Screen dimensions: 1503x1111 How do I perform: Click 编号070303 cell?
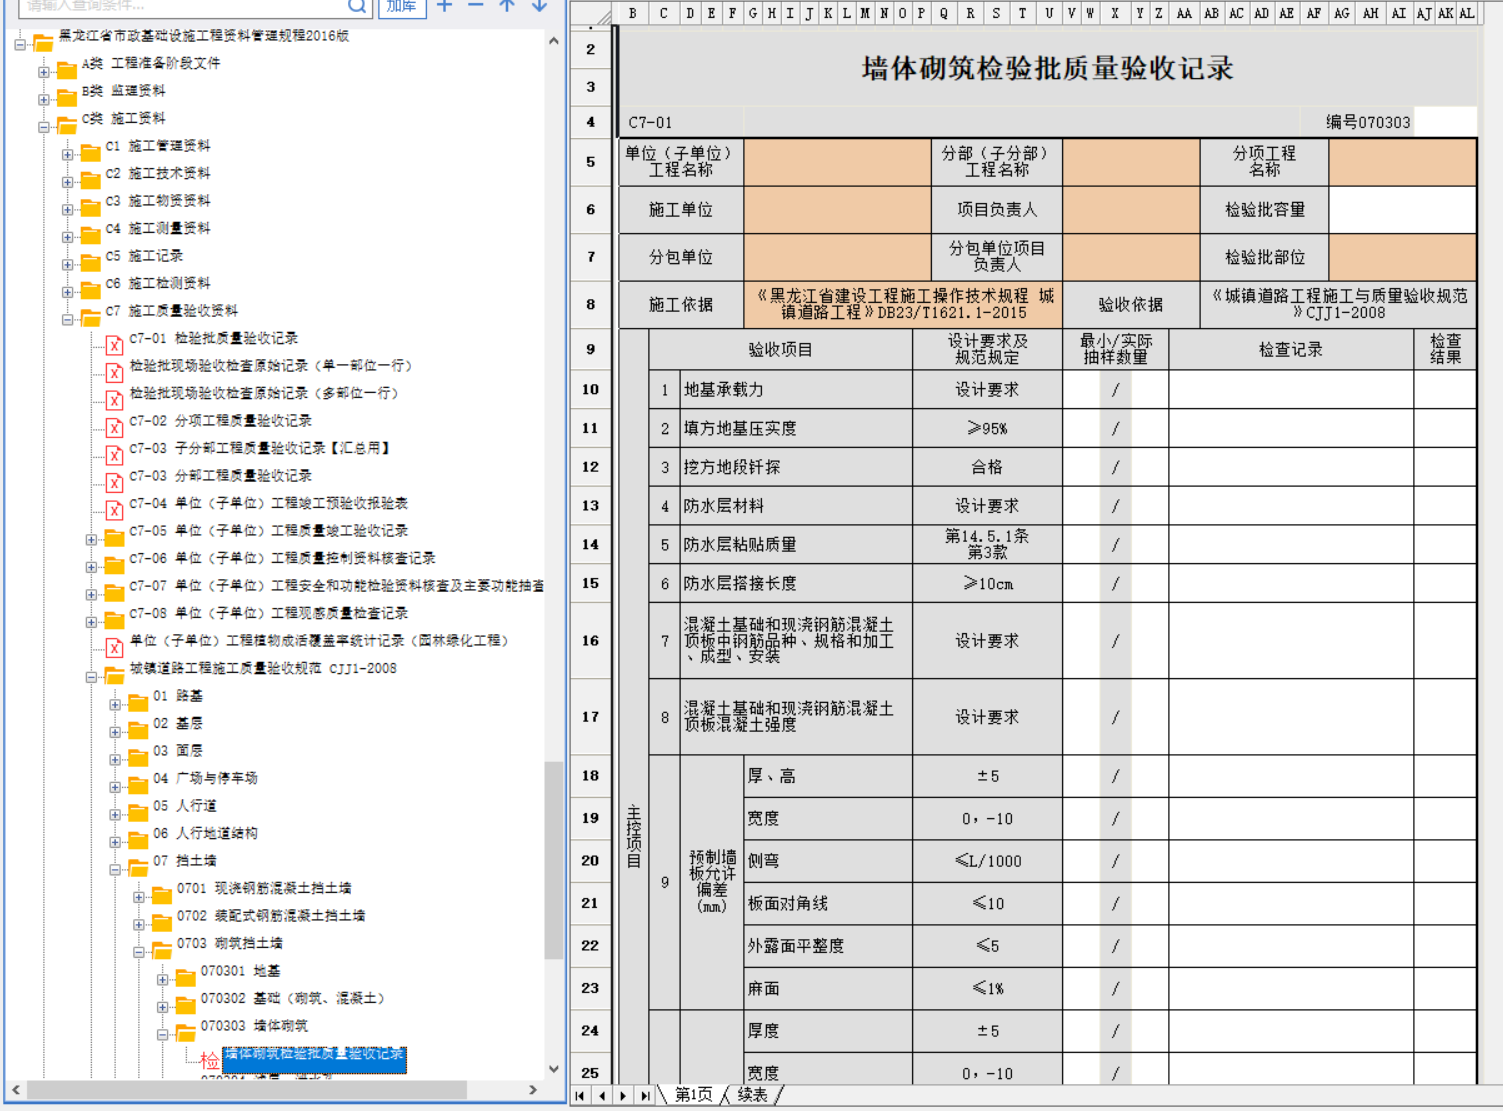1368,122
